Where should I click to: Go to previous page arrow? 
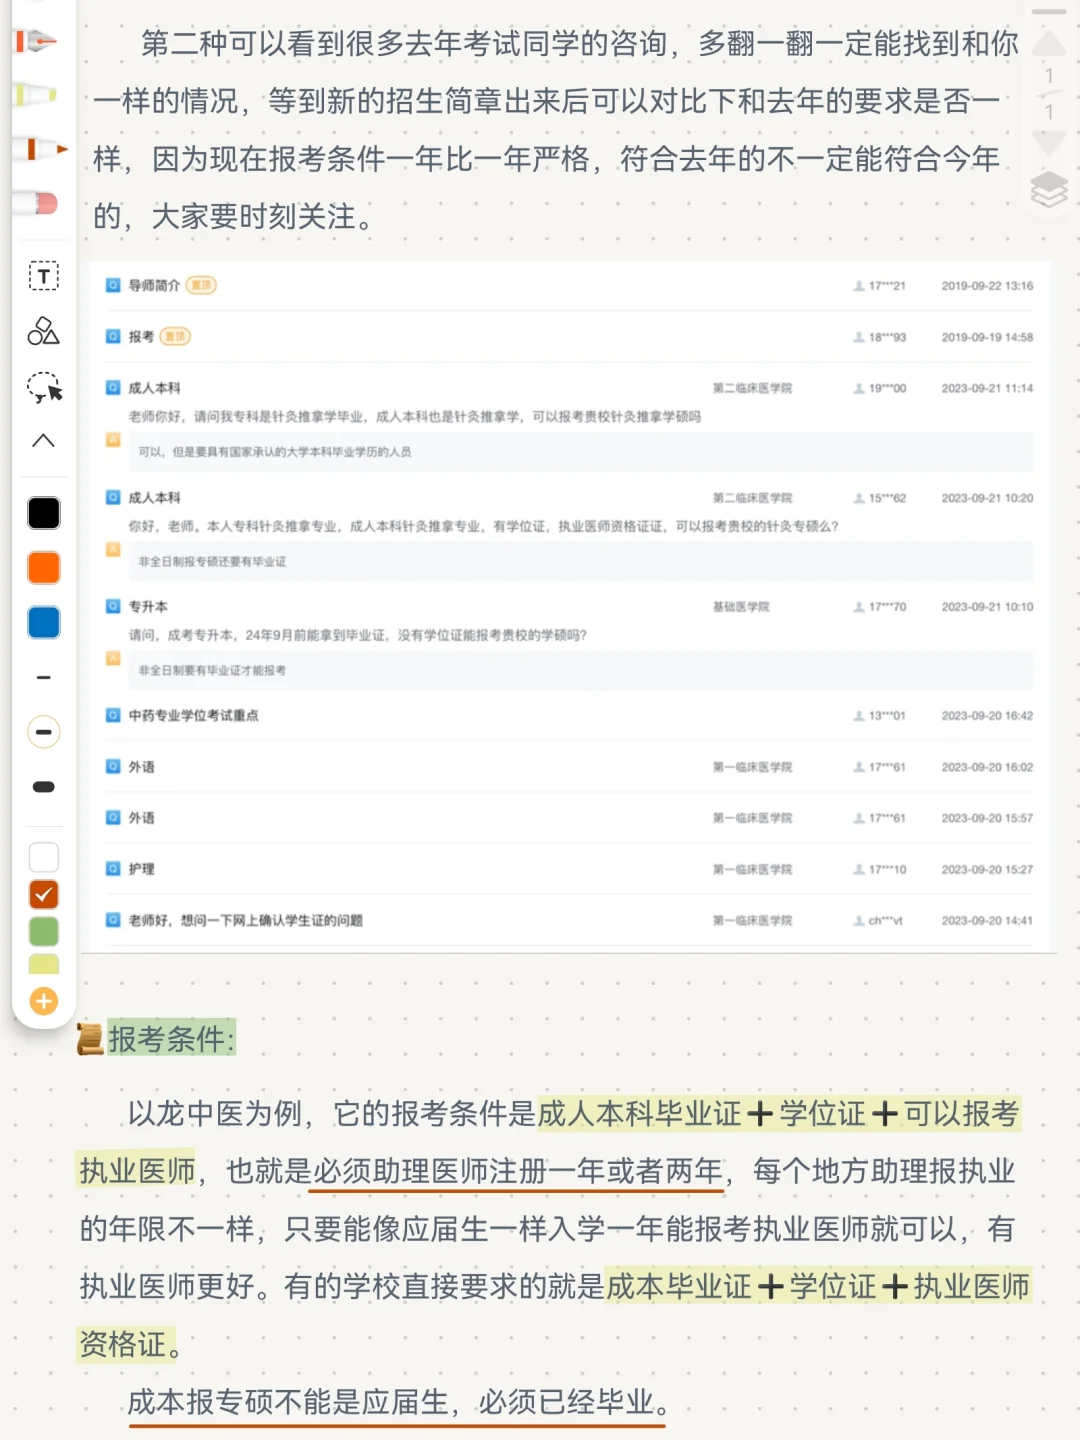[x=1049, y=43]
